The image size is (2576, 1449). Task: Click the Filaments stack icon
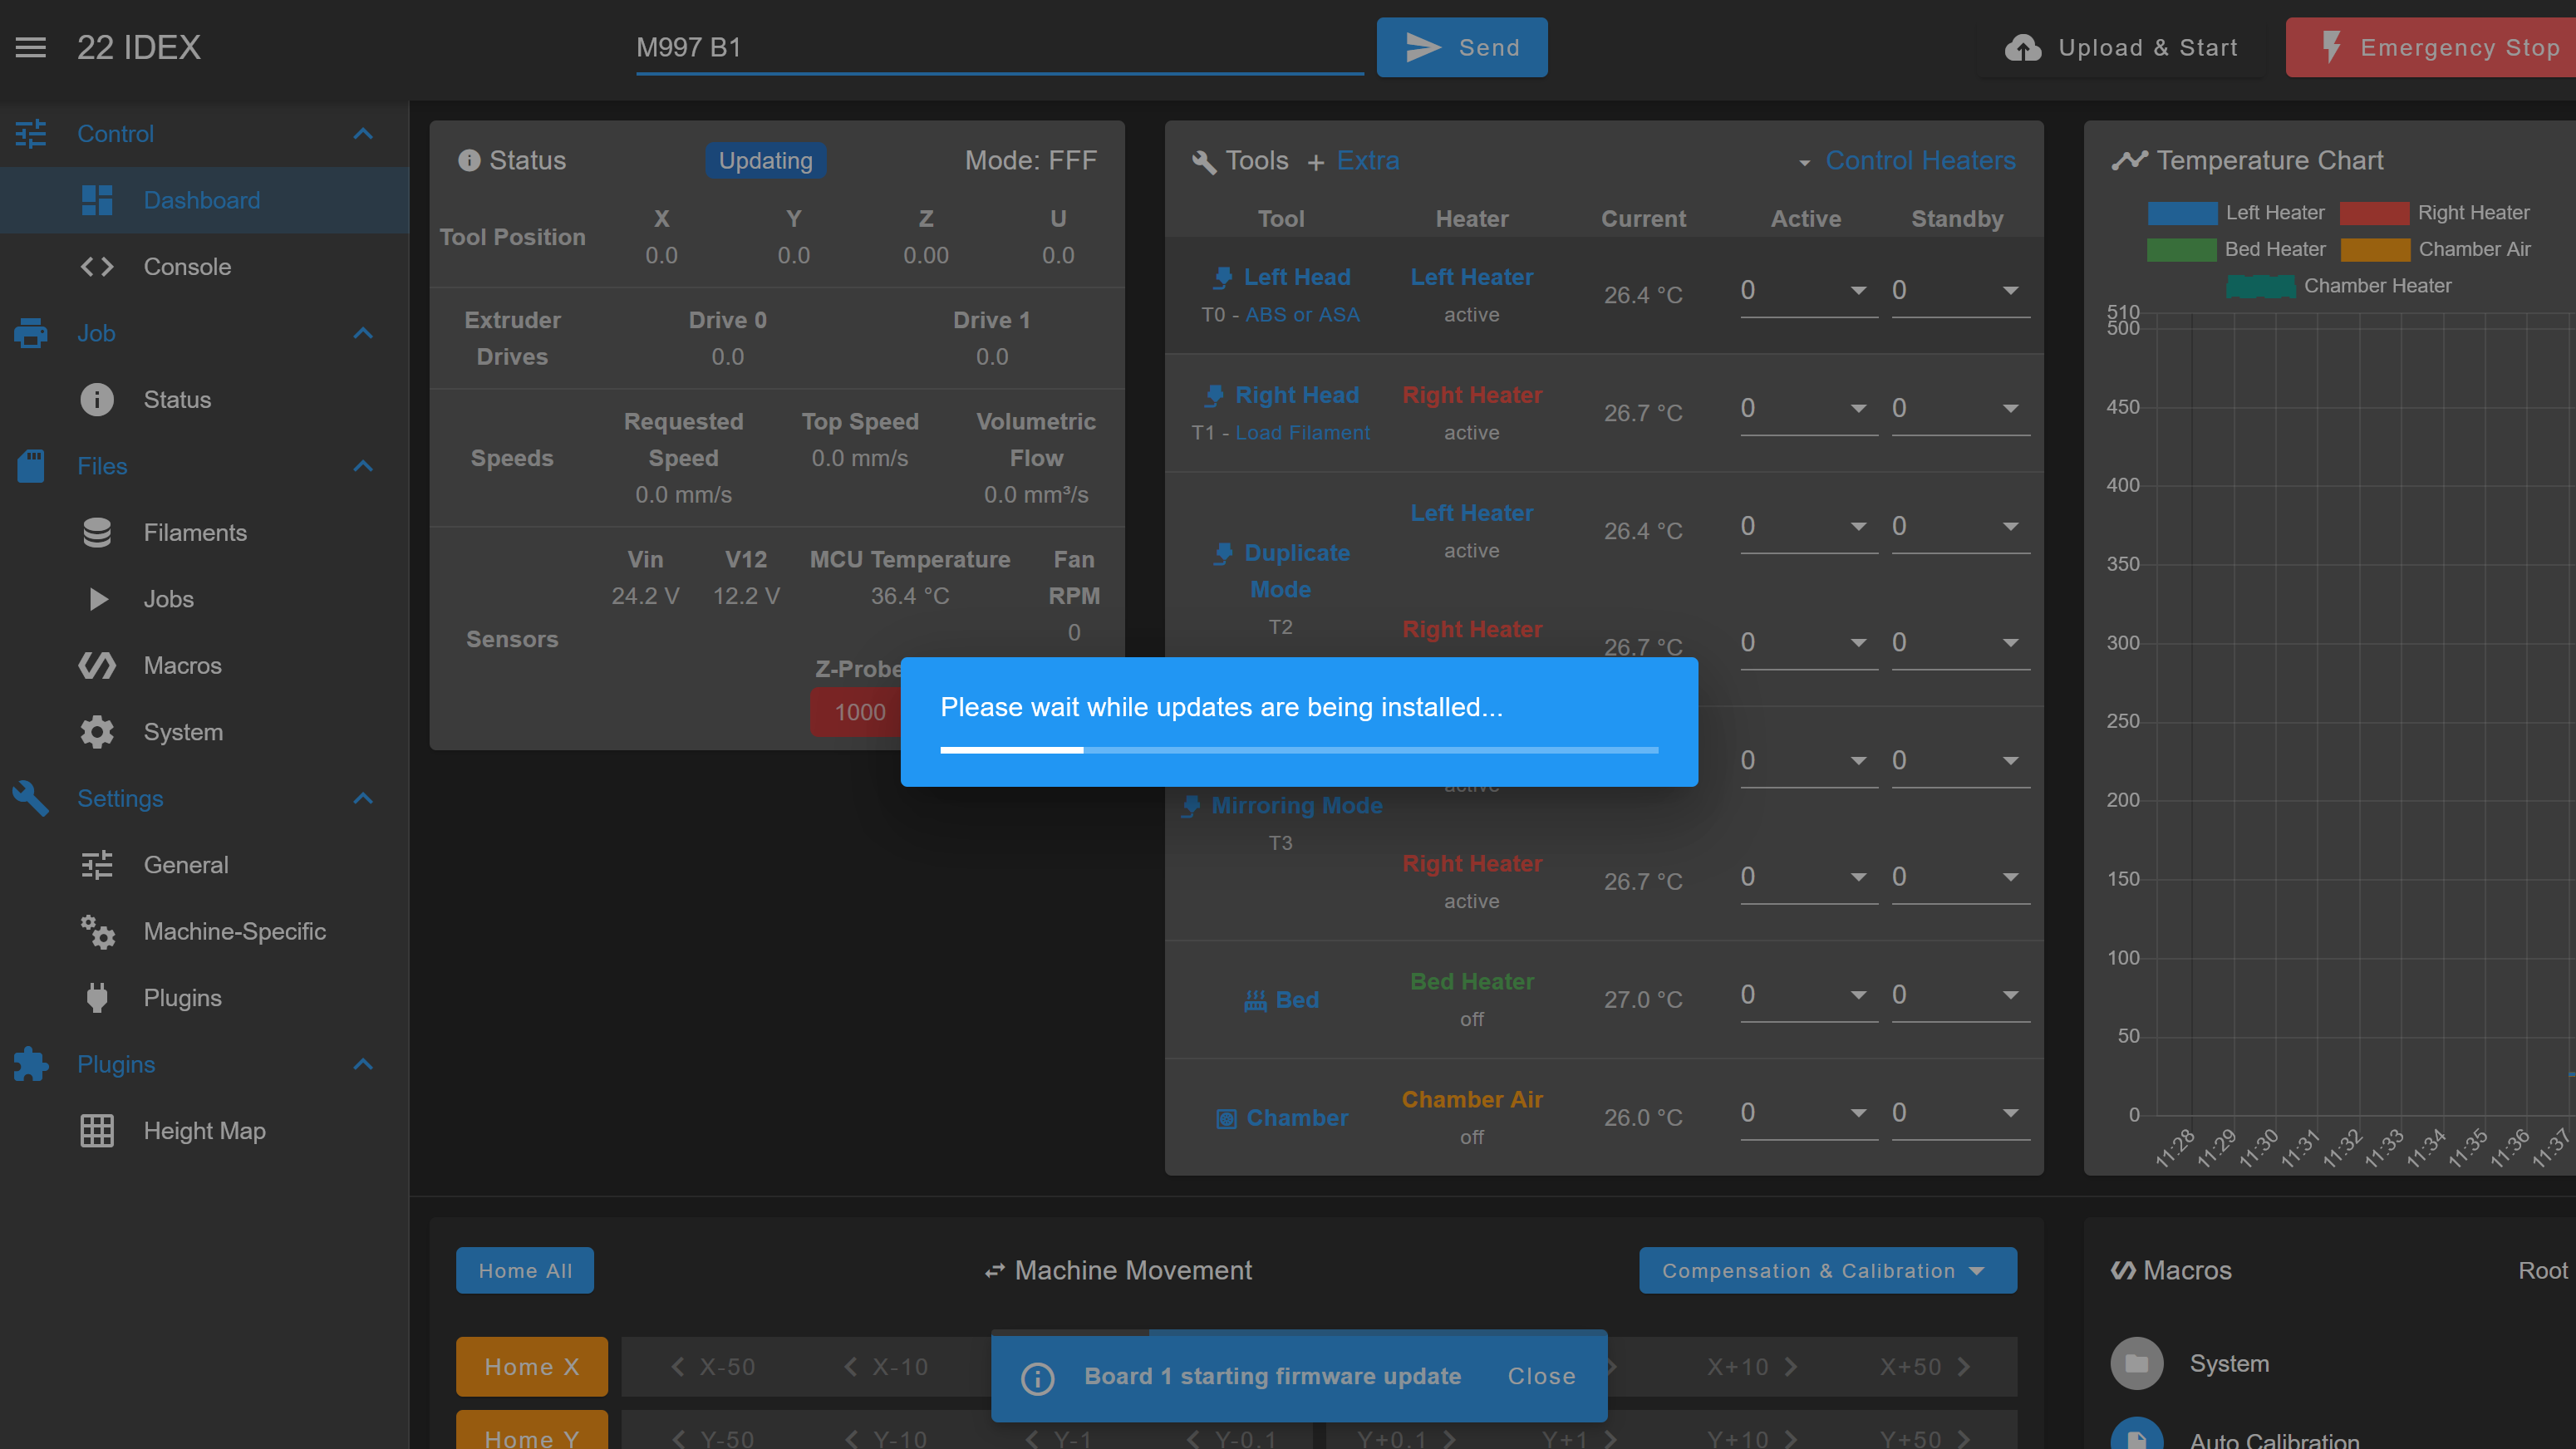(x=97, y=533)
